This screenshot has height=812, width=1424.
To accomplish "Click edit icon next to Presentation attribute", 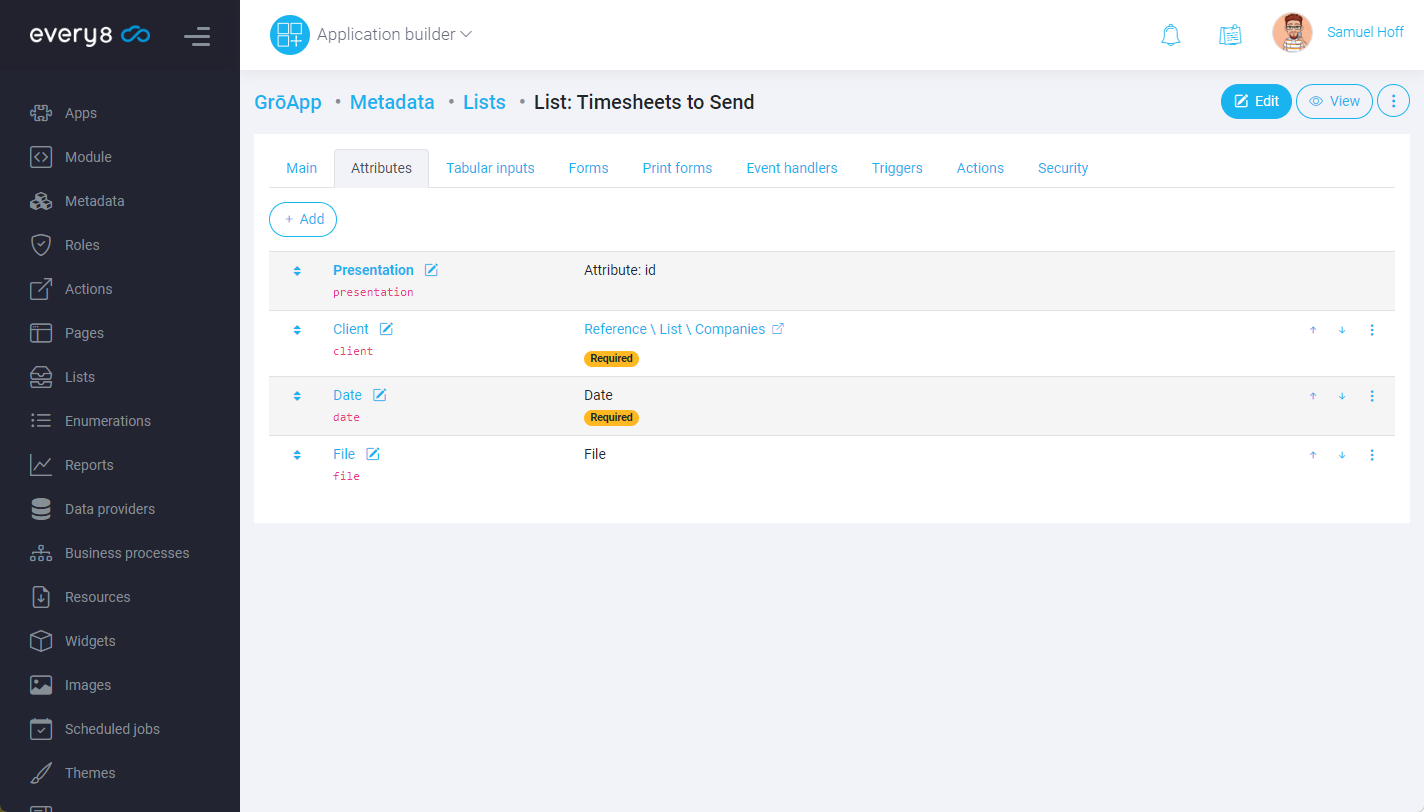I will click(431, 270).
